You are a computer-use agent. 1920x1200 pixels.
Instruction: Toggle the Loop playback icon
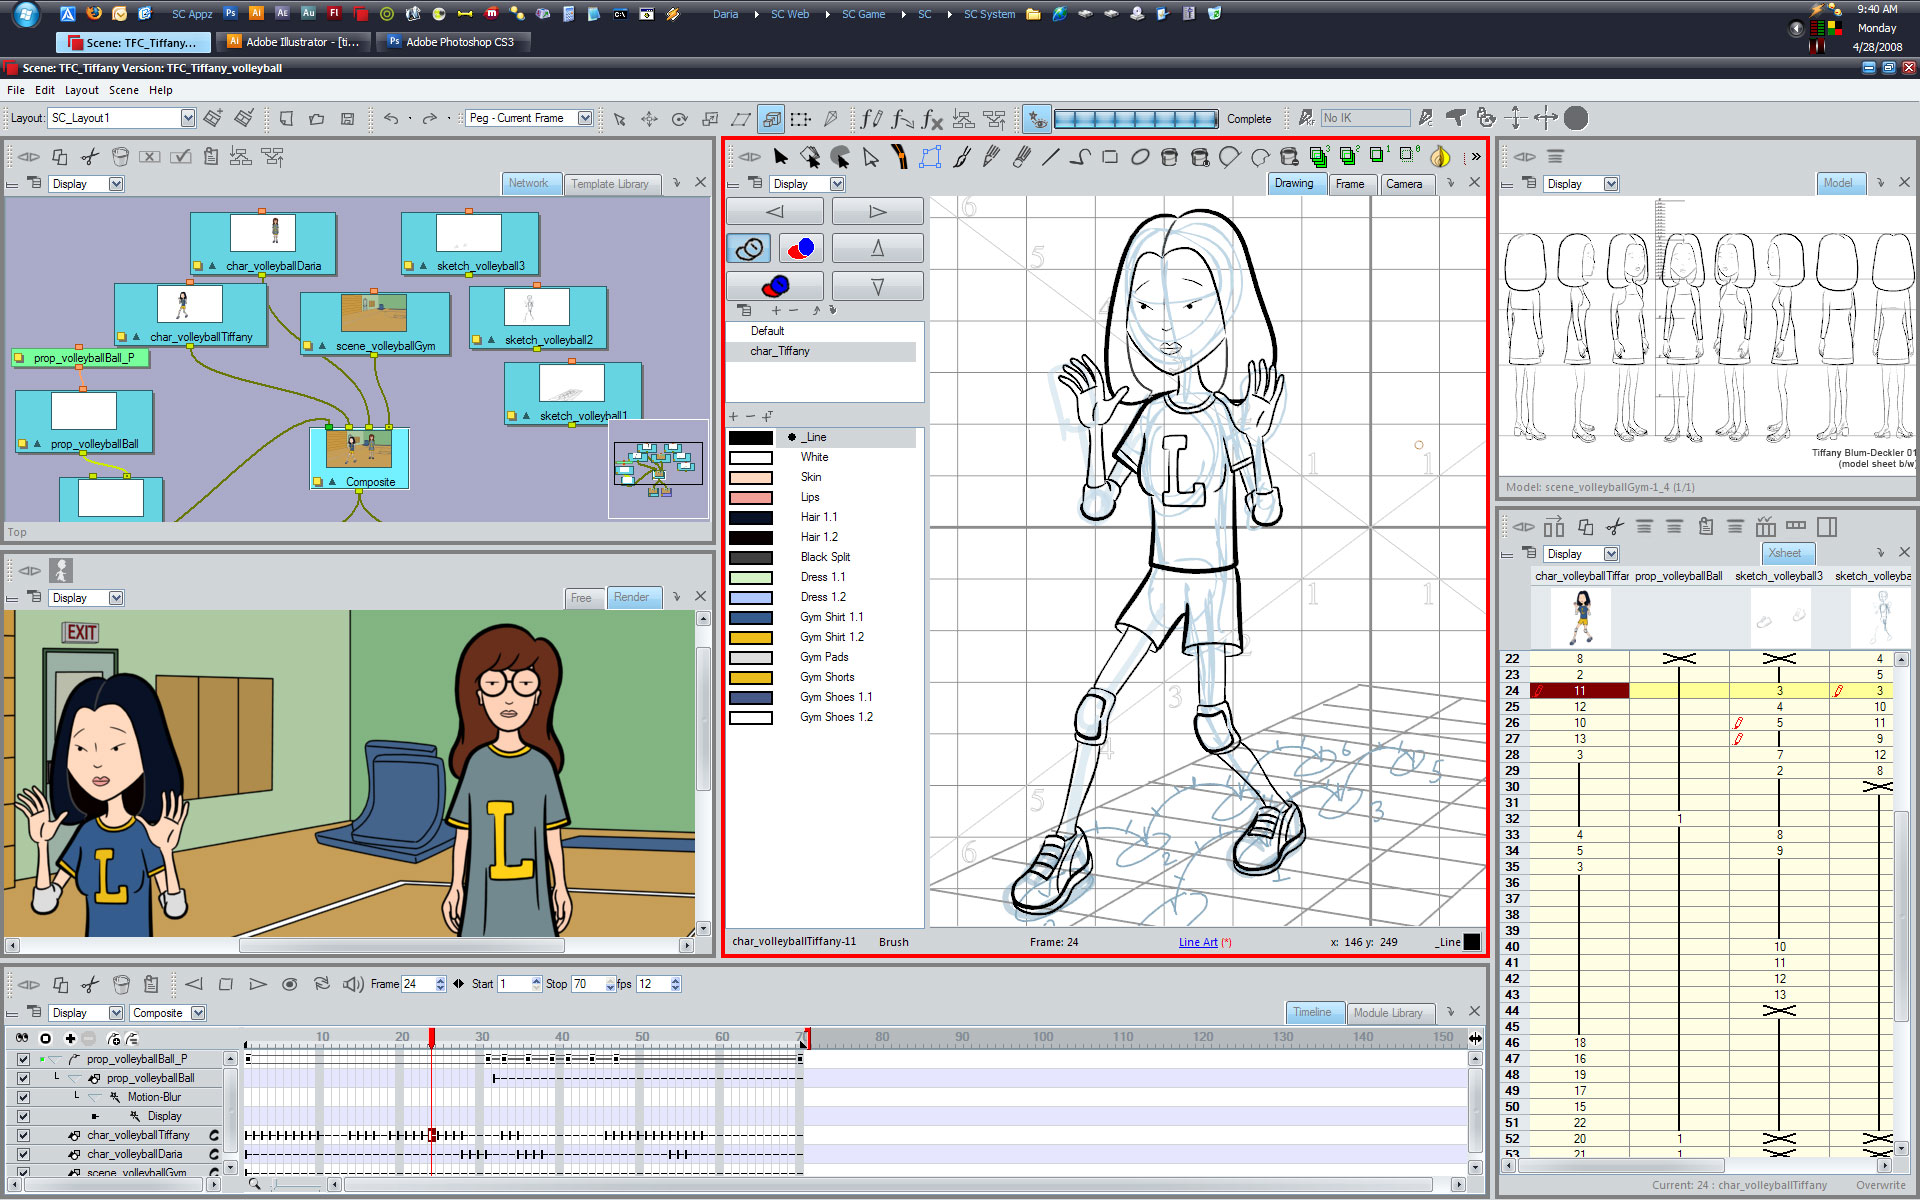(322, 984)
